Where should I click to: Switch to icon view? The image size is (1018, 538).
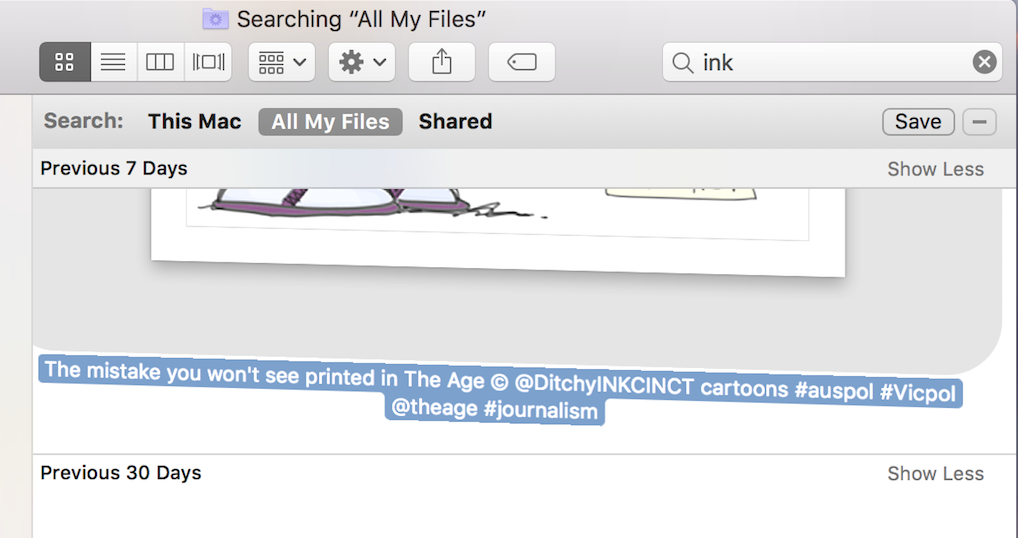65,62
